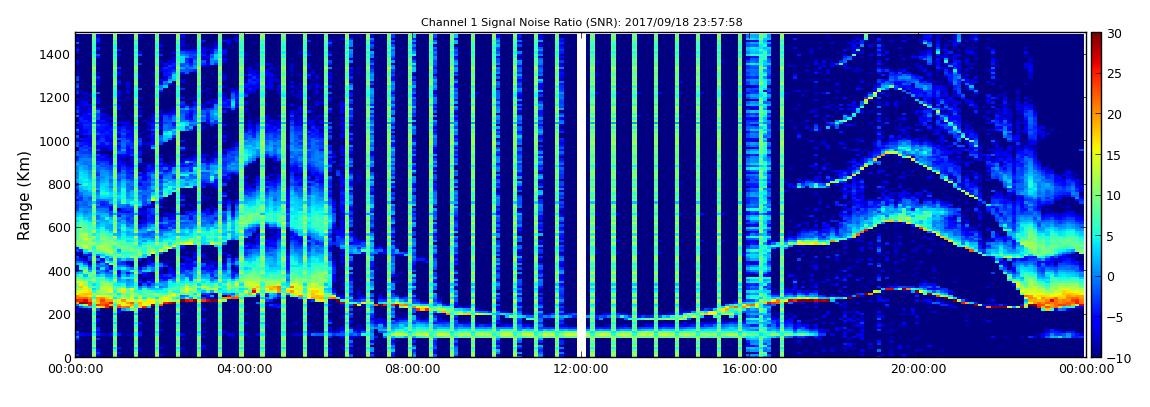Click the colorbar label 20
Image resolution: width=1150 pixels, height=407 pixels.
point(1114,114)
